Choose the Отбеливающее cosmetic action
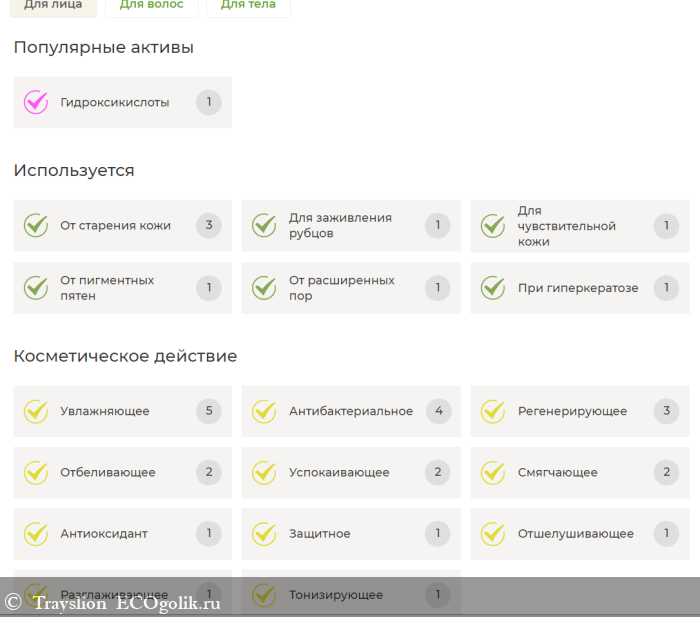Screen dimensions: 700x617 point(122,472)
